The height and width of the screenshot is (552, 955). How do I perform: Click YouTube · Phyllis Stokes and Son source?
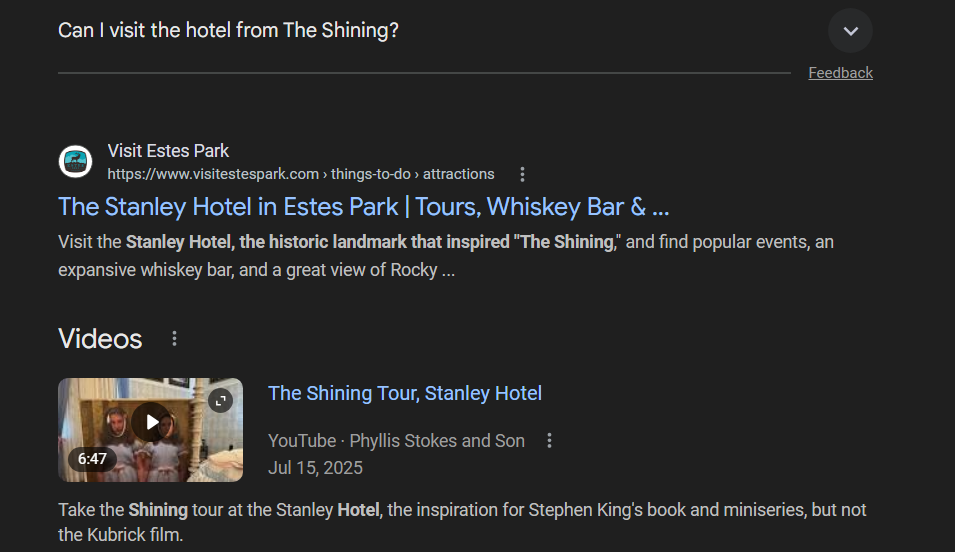pyautogui.click(x=396, y=441)
